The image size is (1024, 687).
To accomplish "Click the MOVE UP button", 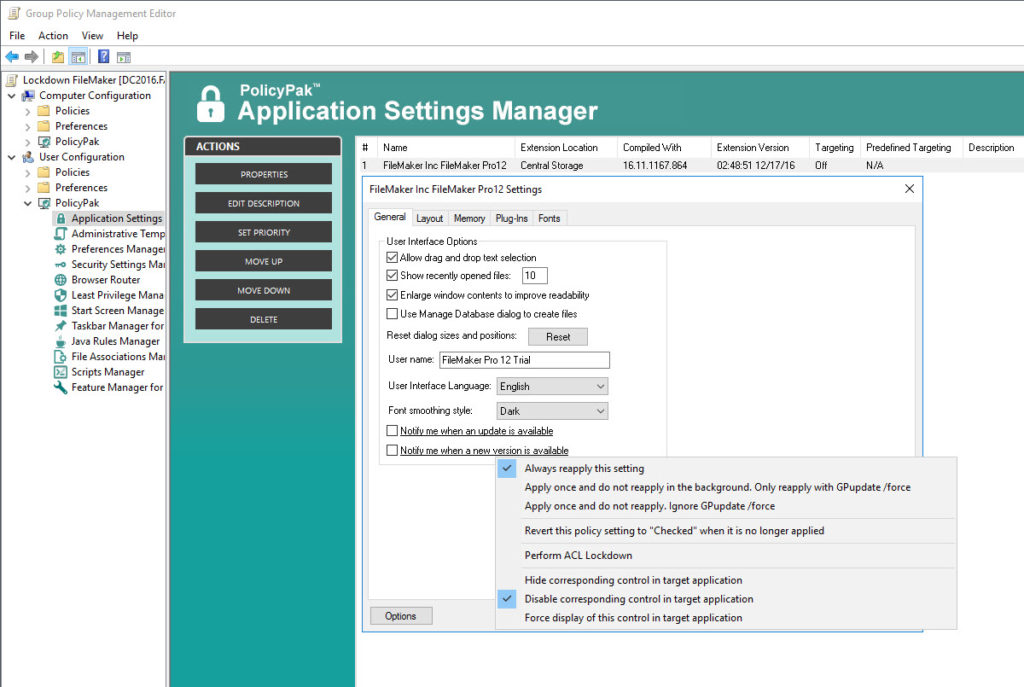I will (x=263, y=261).
